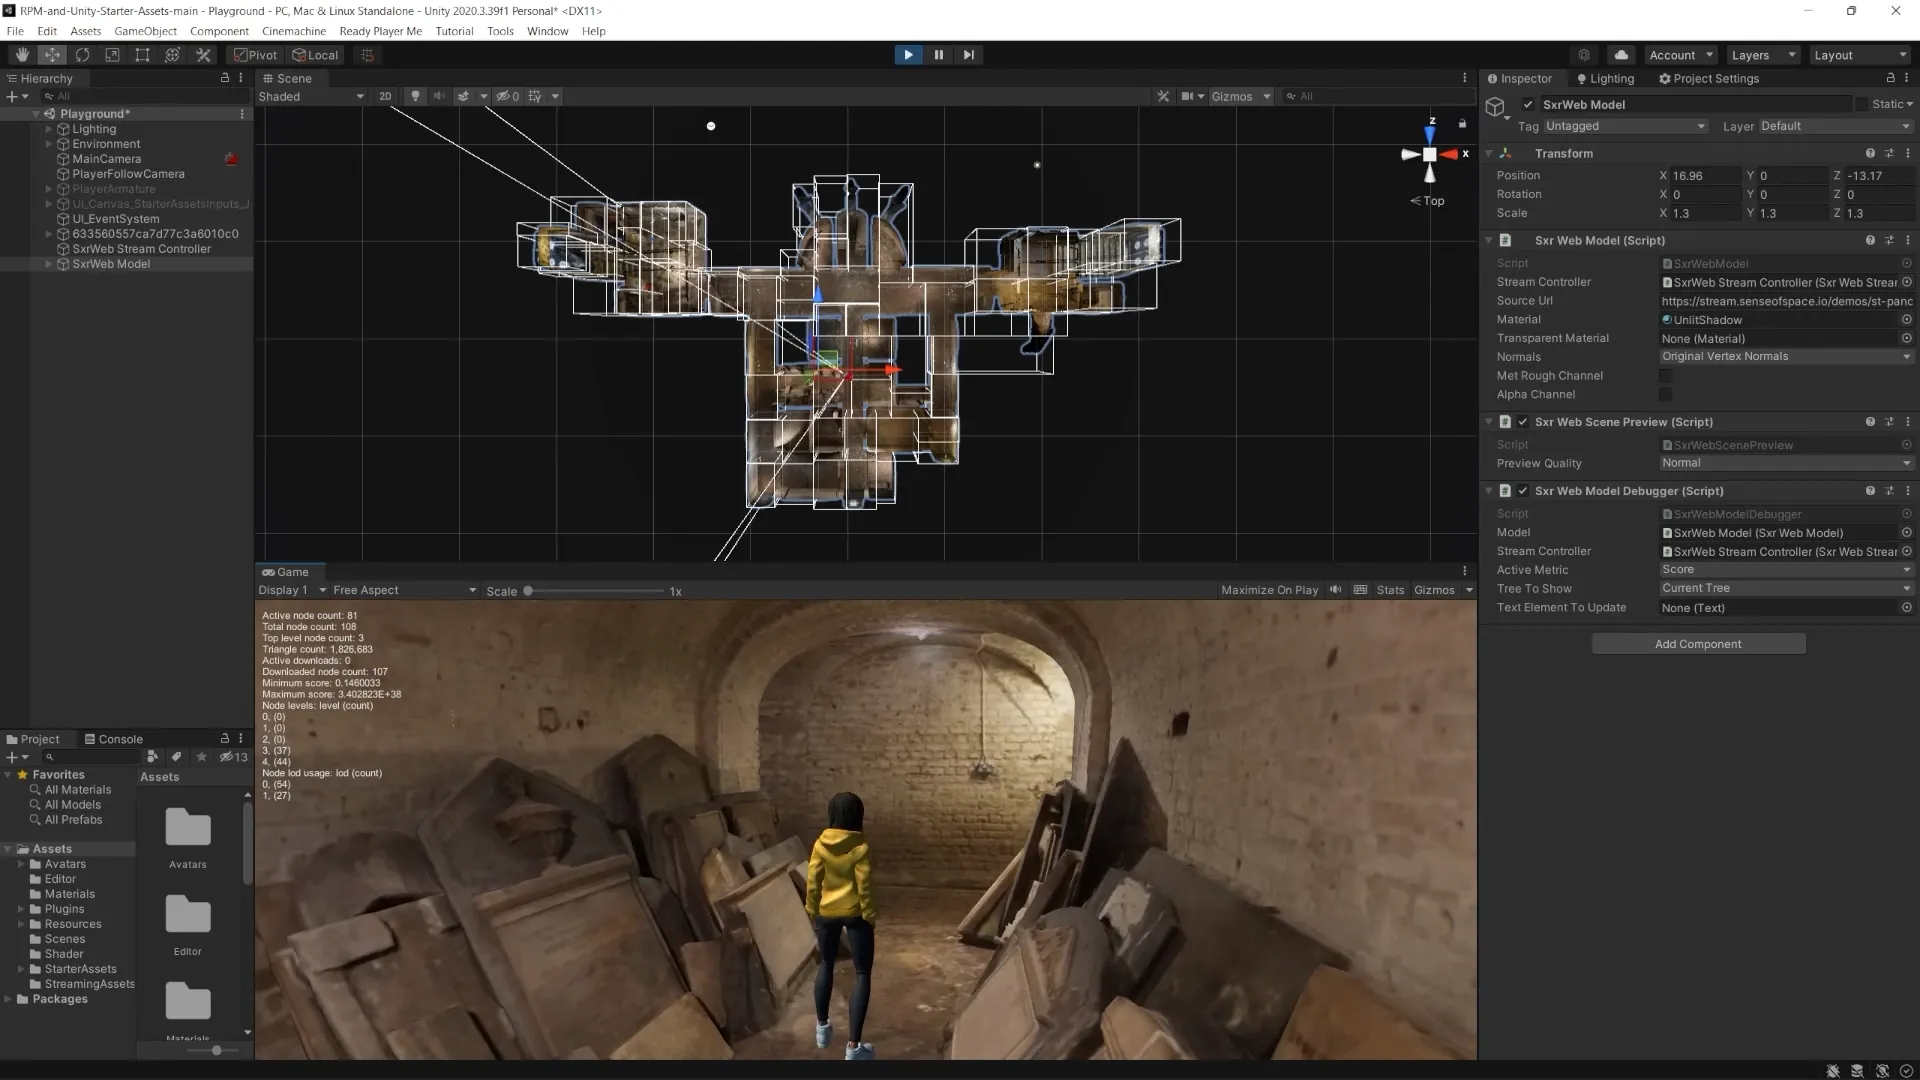Click the Position X input field
This screenshot has width=1920, height=1080.
[1706, 175]
